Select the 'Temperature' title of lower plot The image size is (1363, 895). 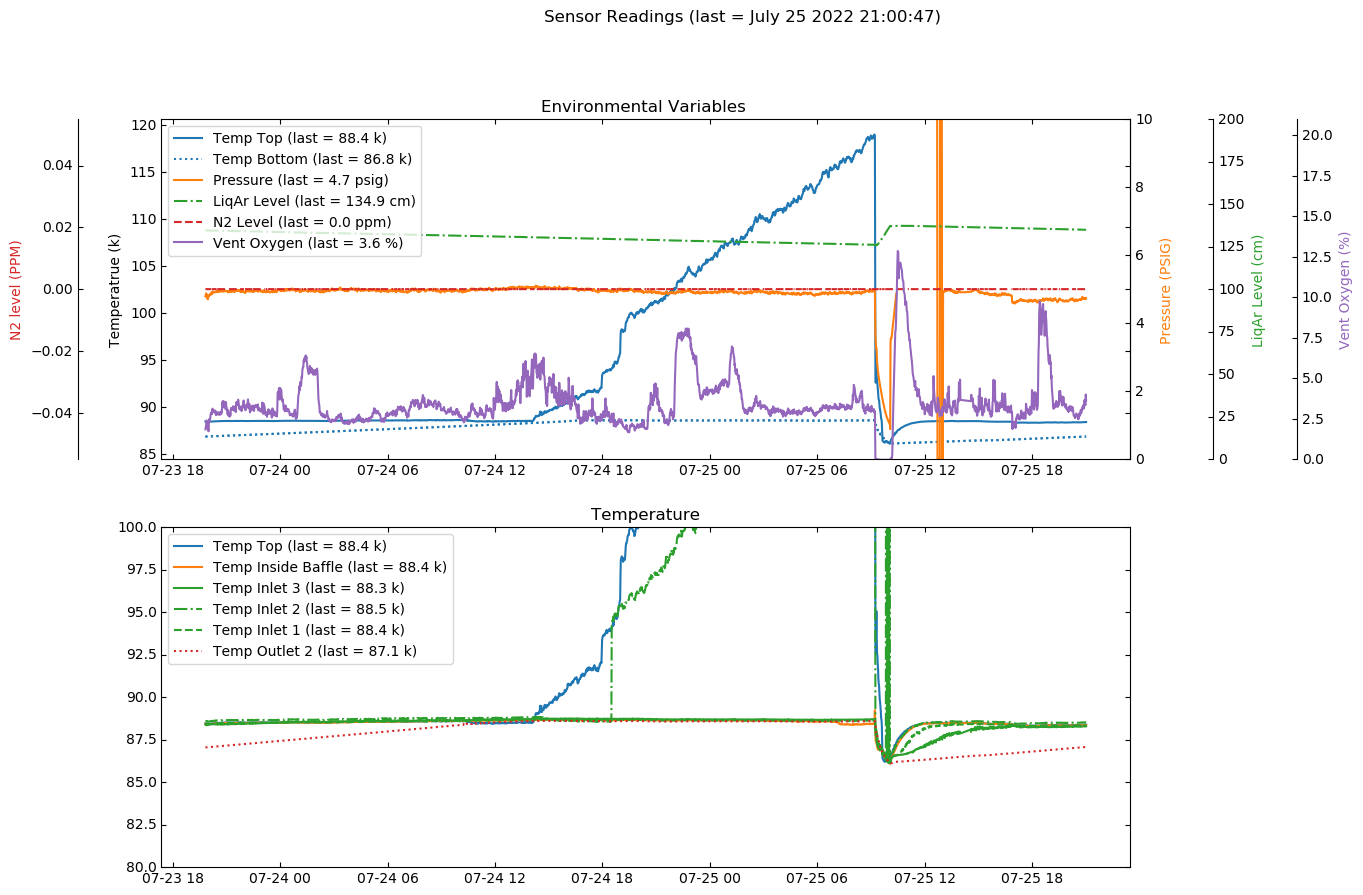[x=645, y=515]
